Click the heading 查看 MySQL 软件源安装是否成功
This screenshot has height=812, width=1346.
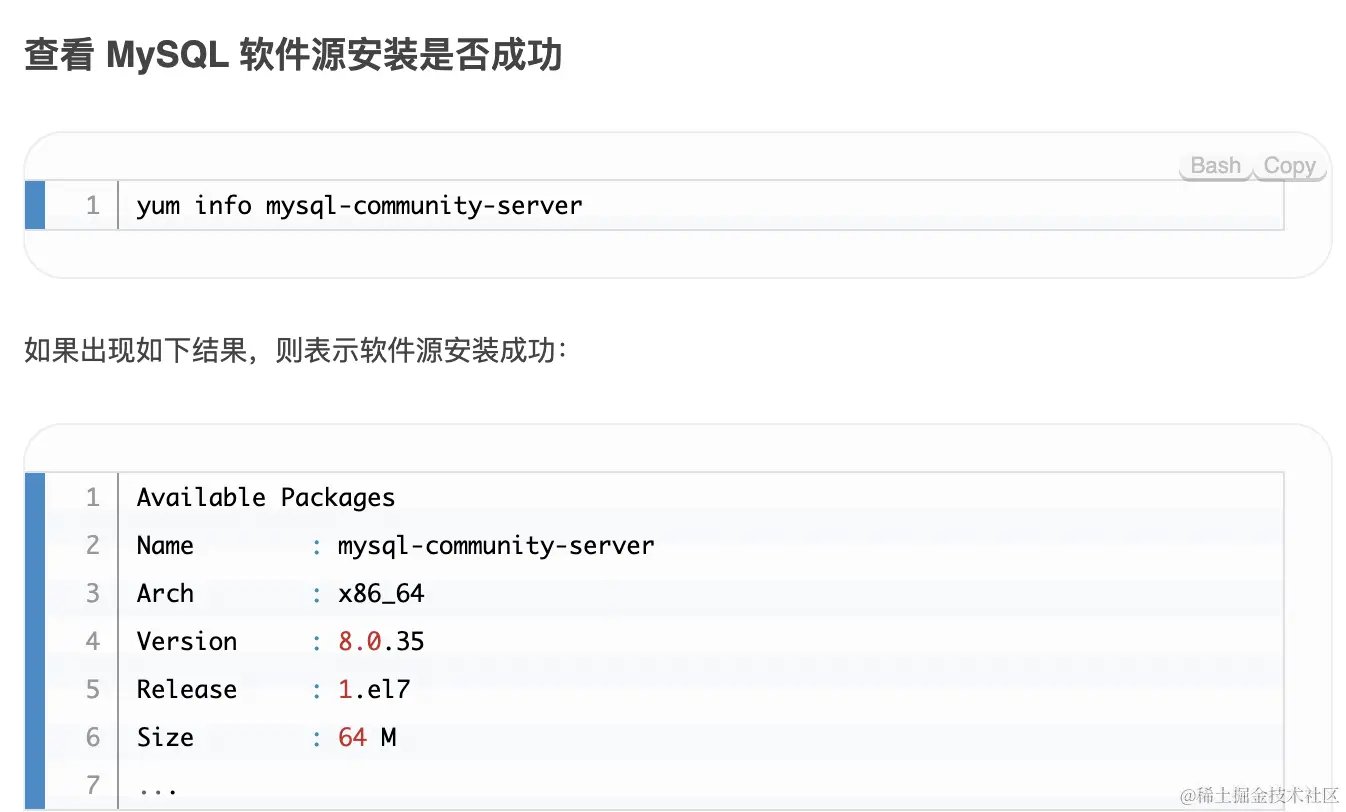[293, 56]
